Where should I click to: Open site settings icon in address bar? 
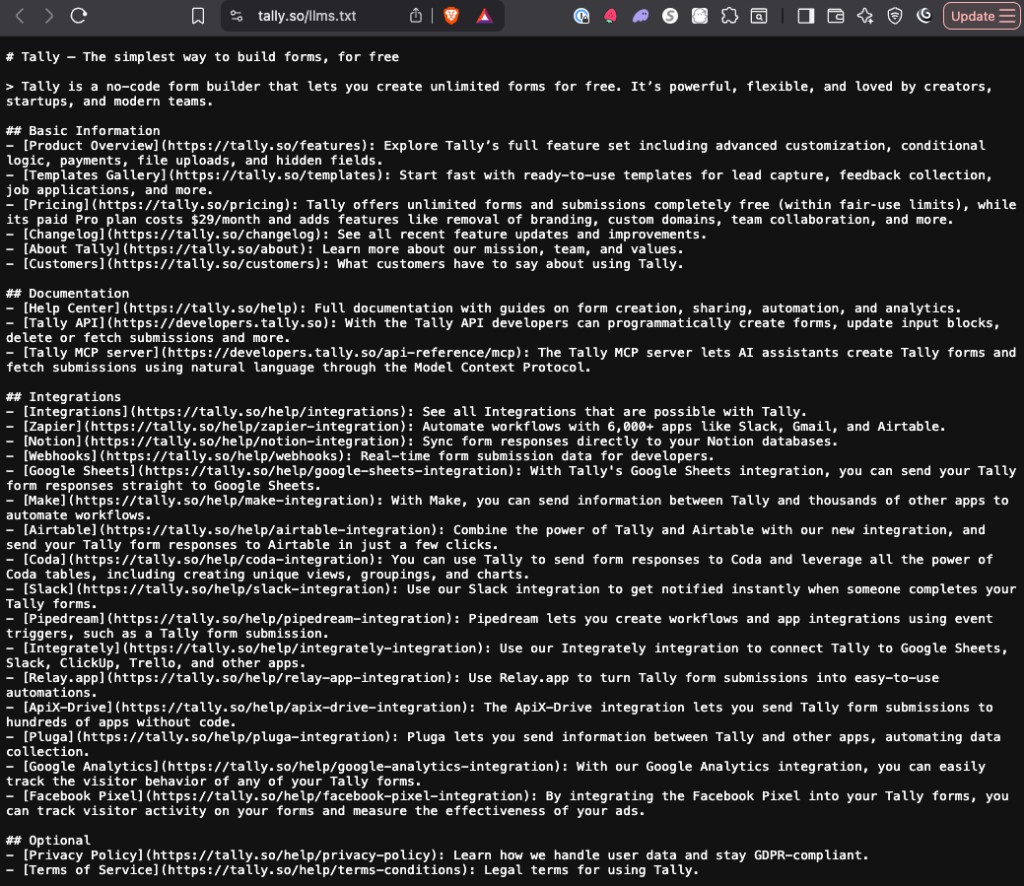(237, 16)
